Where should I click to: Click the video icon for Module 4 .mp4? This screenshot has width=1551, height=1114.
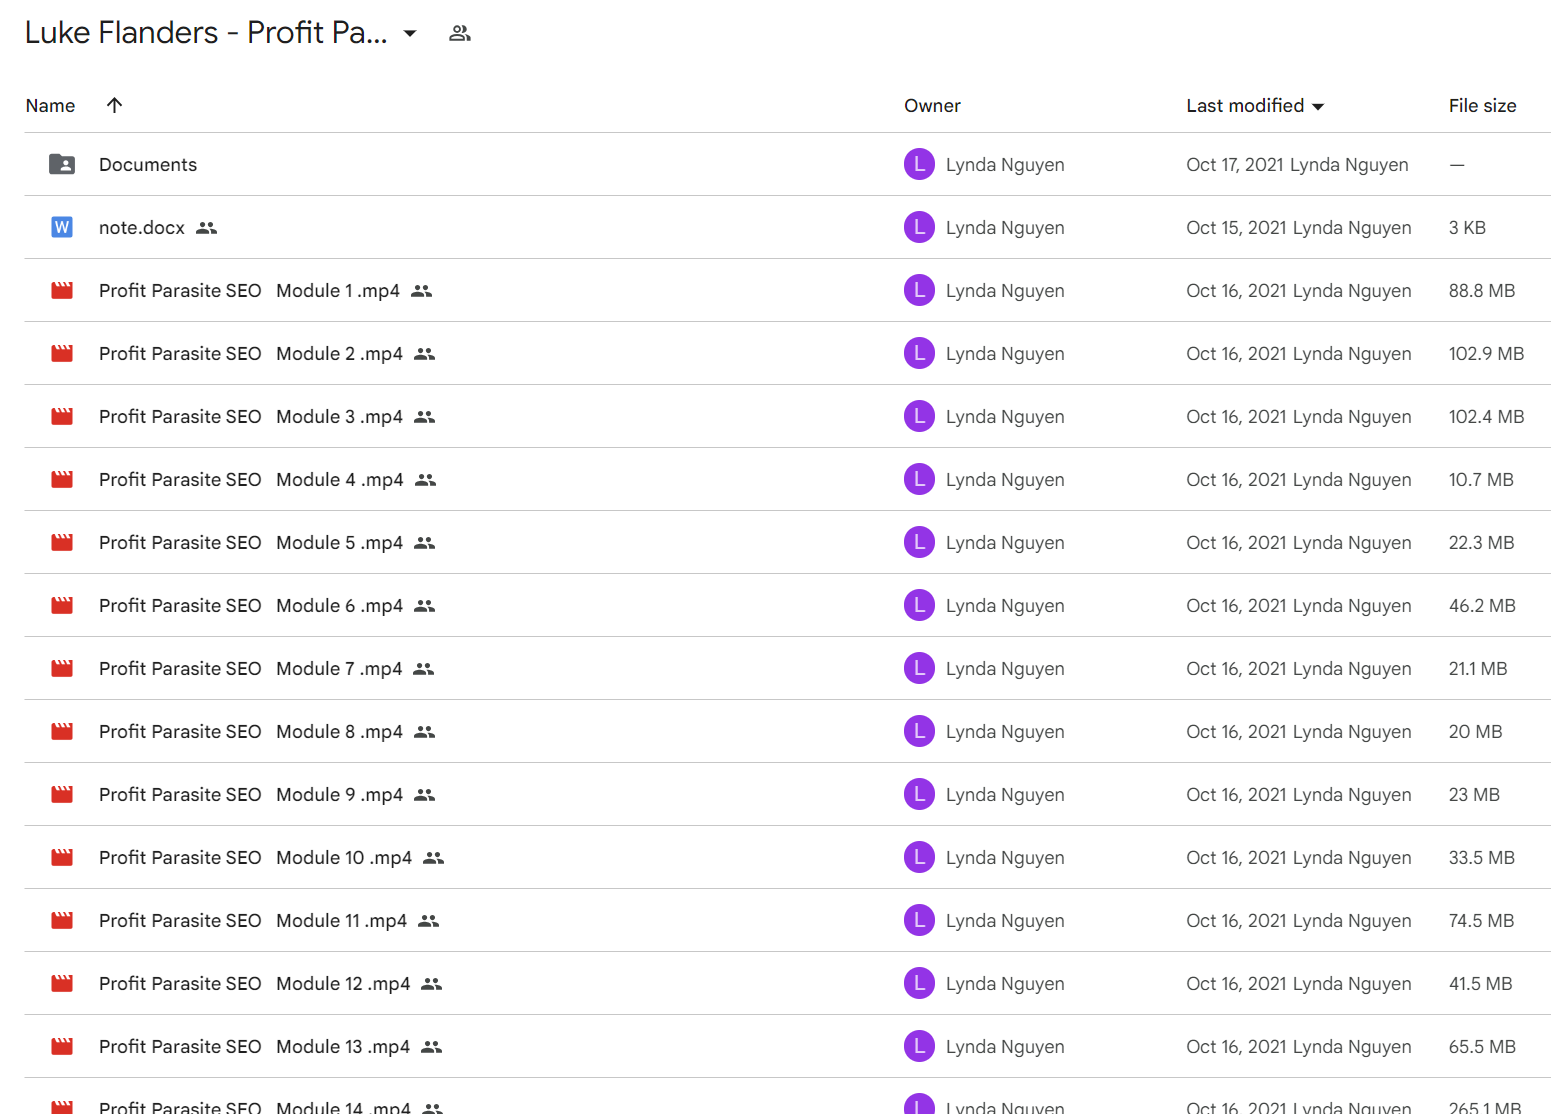[x=62, y=479]
